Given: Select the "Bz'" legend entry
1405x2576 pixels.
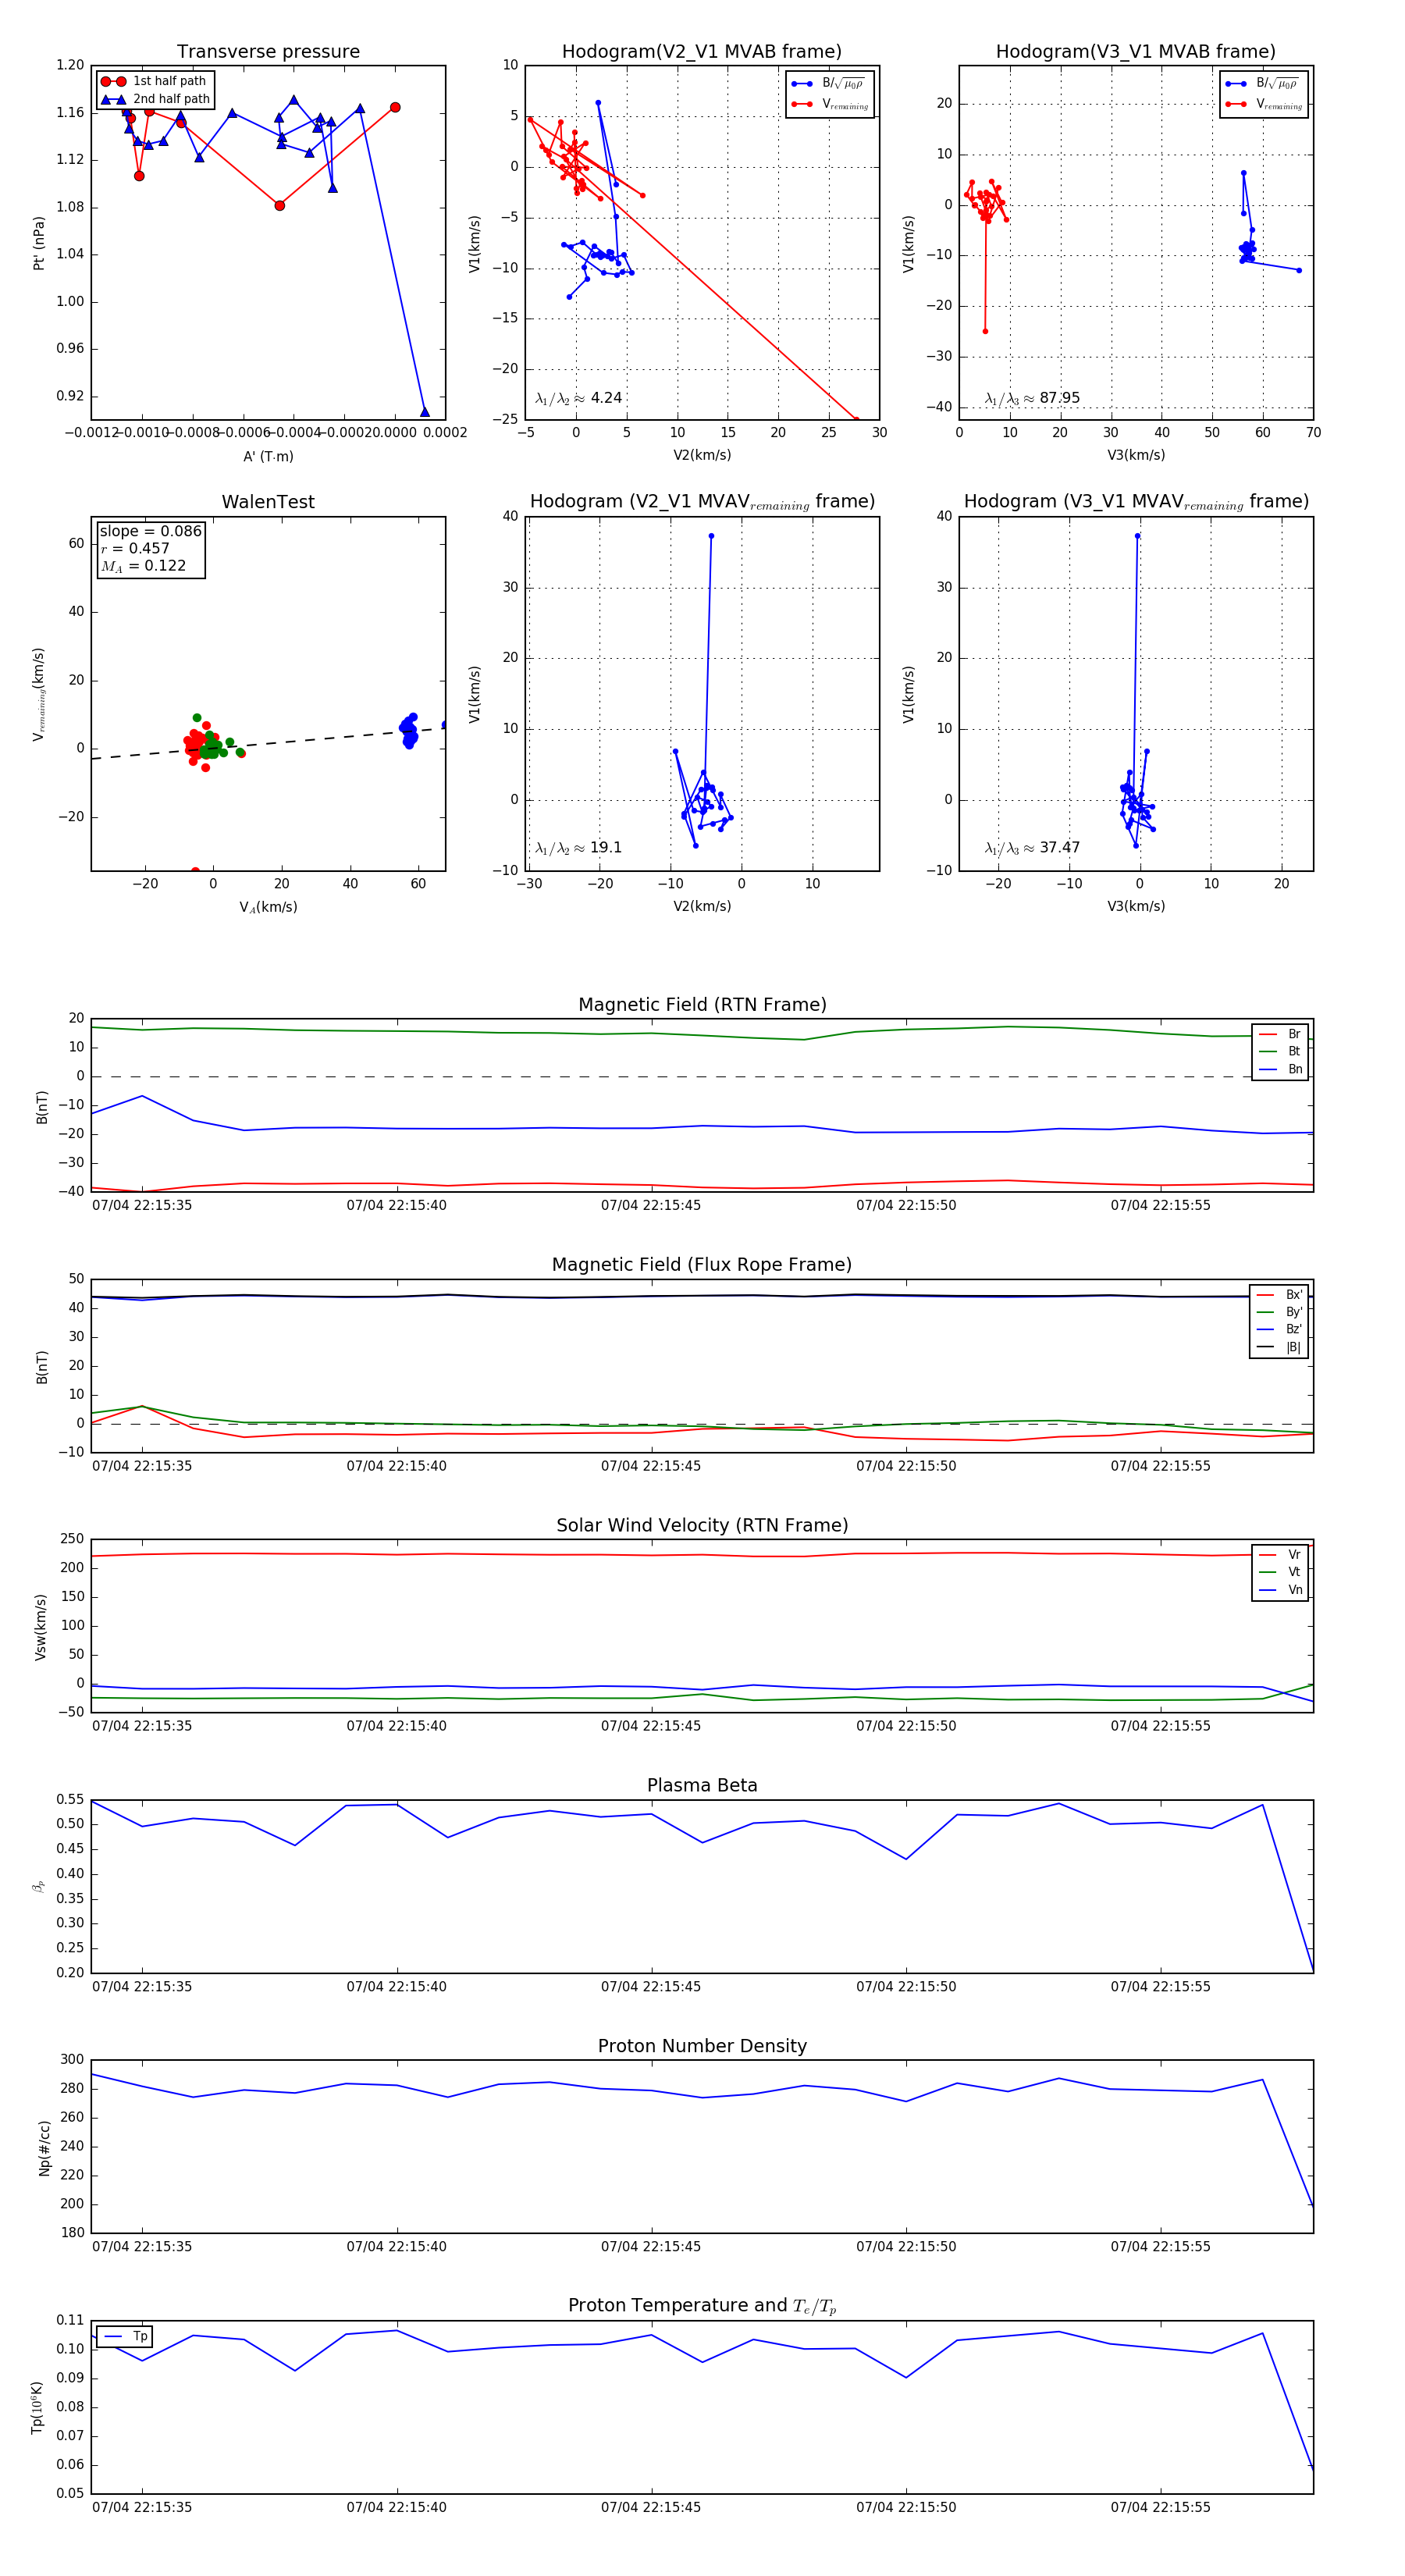Looking at the screenshot, I should (x=1279, y=1329).
